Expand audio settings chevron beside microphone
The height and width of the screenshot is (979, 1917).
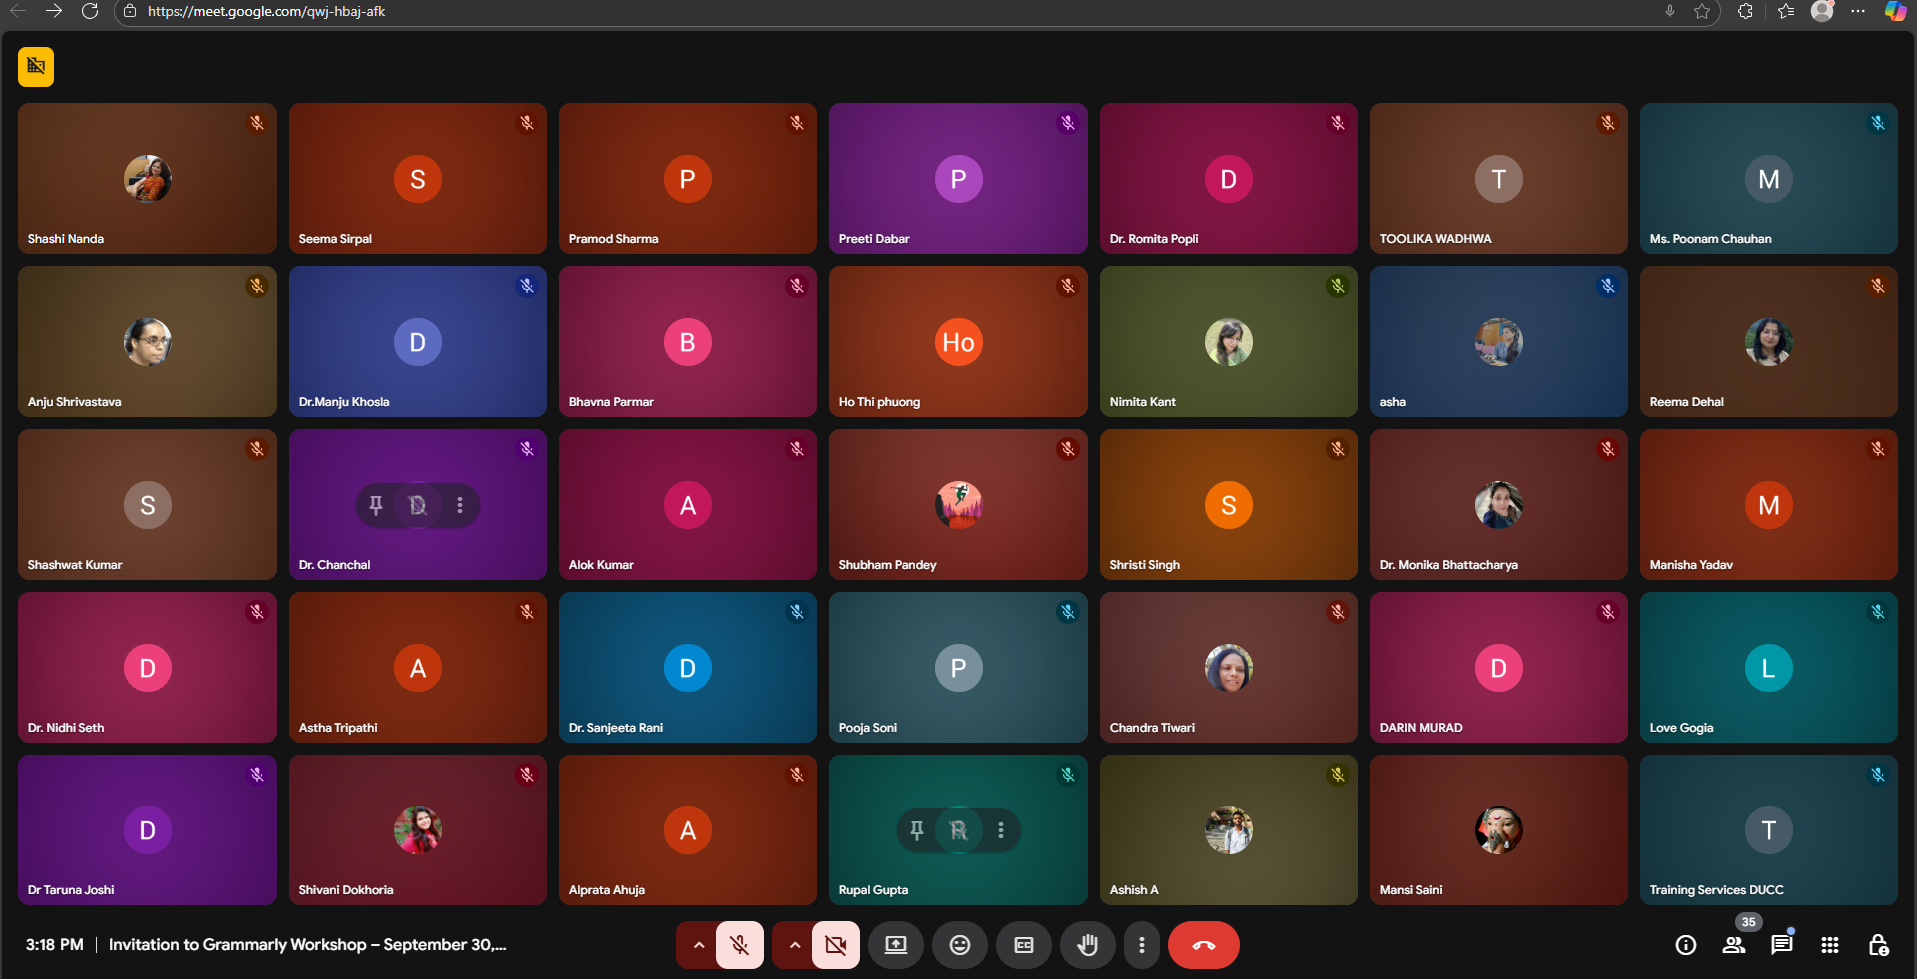point(698,945)
